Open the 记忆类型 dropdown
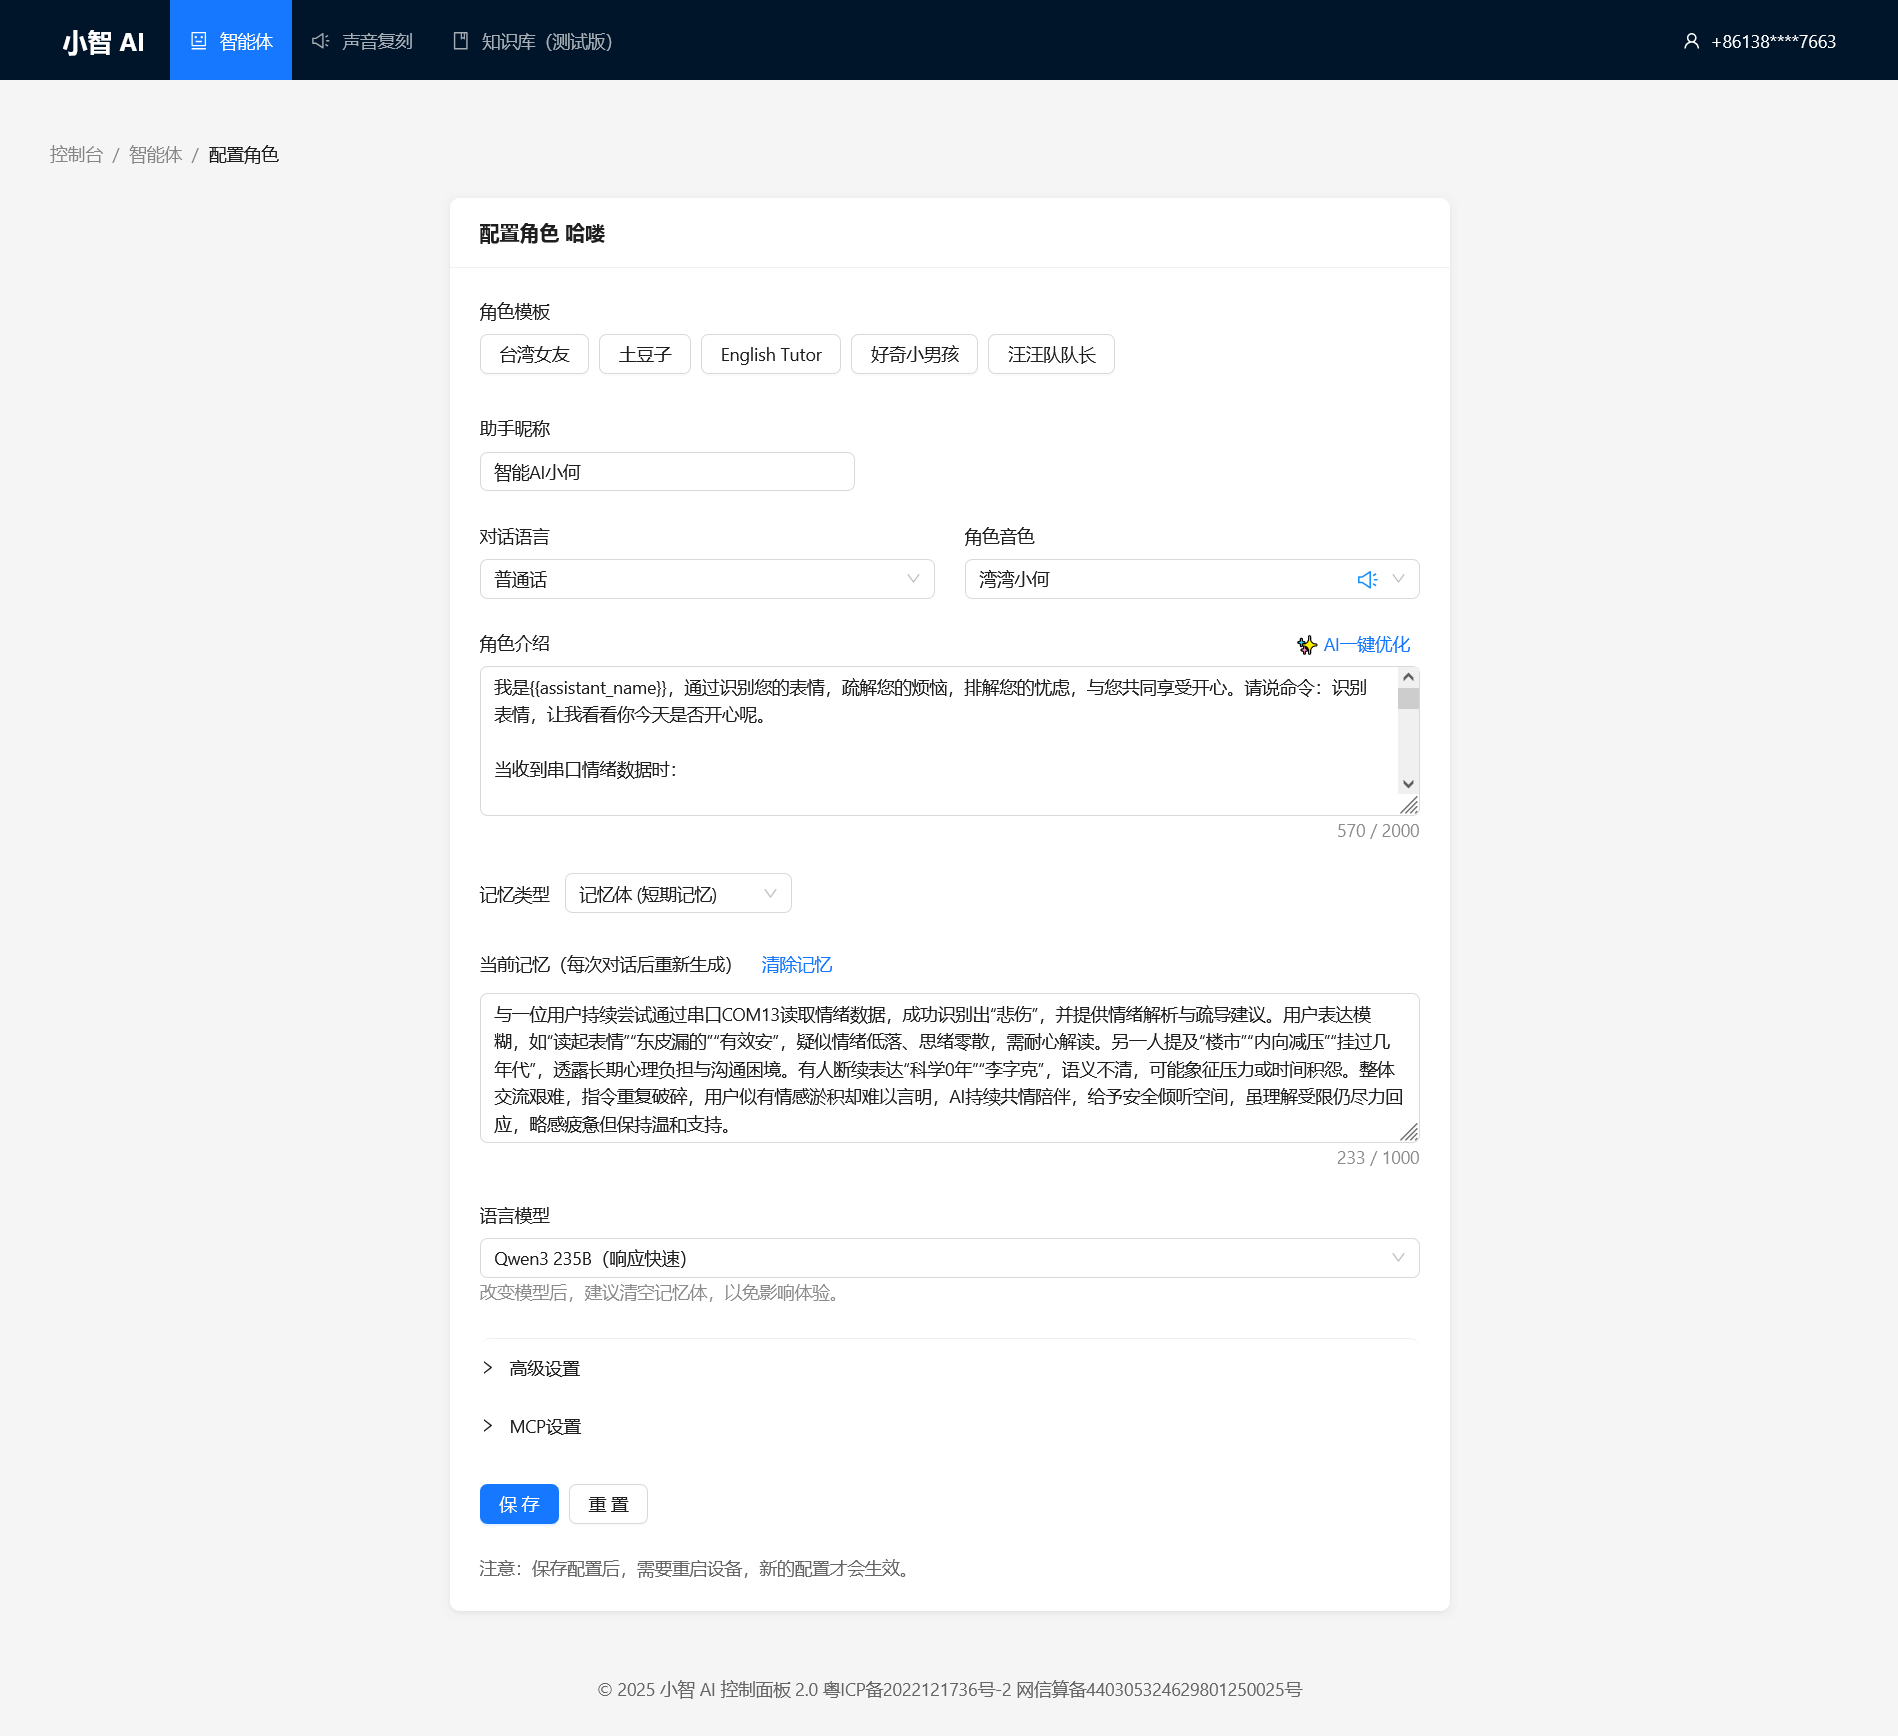This screenshot has height=1736, width=1898. [x=677, y=894]
